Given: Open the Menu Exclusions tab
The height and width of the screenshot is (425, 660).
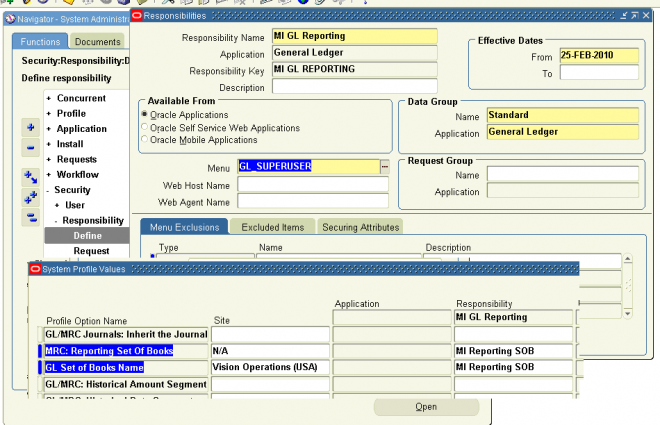Looking at the screenshot, I should click(184, 227).
